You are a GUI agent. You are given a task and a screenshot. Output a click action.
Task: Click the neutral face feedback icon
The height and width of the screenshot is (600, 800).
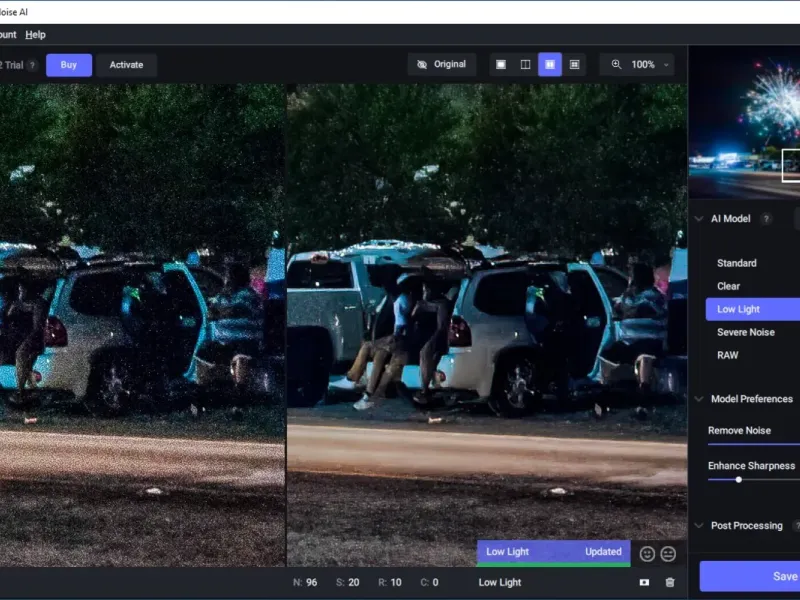668,554
